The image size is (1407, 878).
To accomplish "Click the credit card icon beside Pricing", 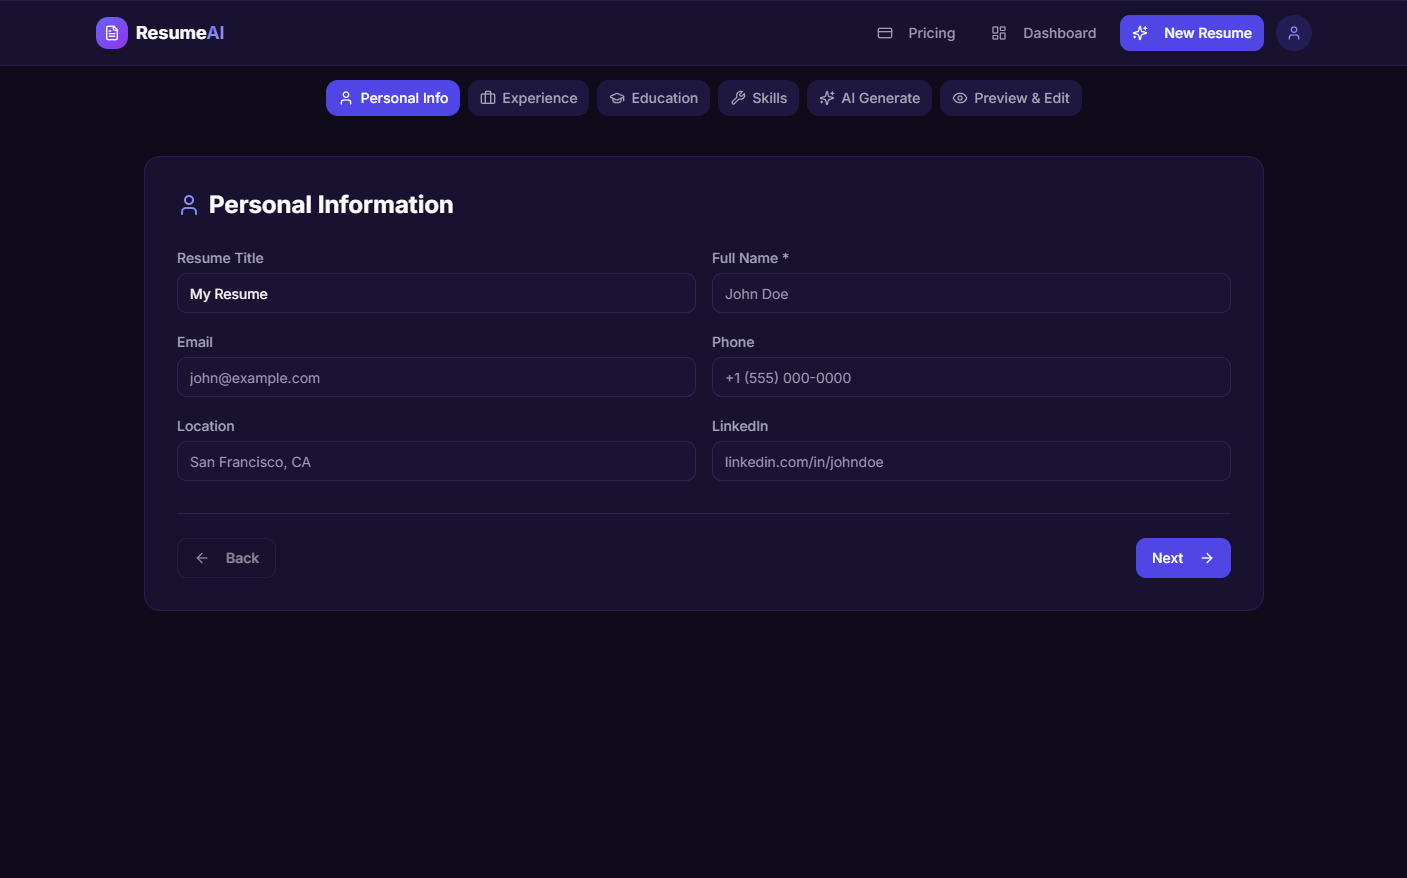I will pyautogui.click(x=884, y=32).
